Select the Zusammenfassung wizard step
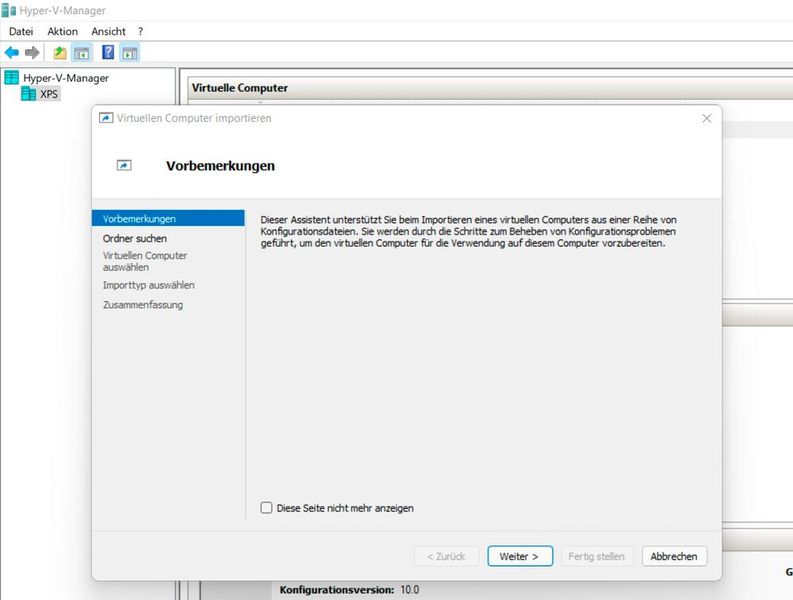This screenshot has width=793, height=600. (143, 305)
